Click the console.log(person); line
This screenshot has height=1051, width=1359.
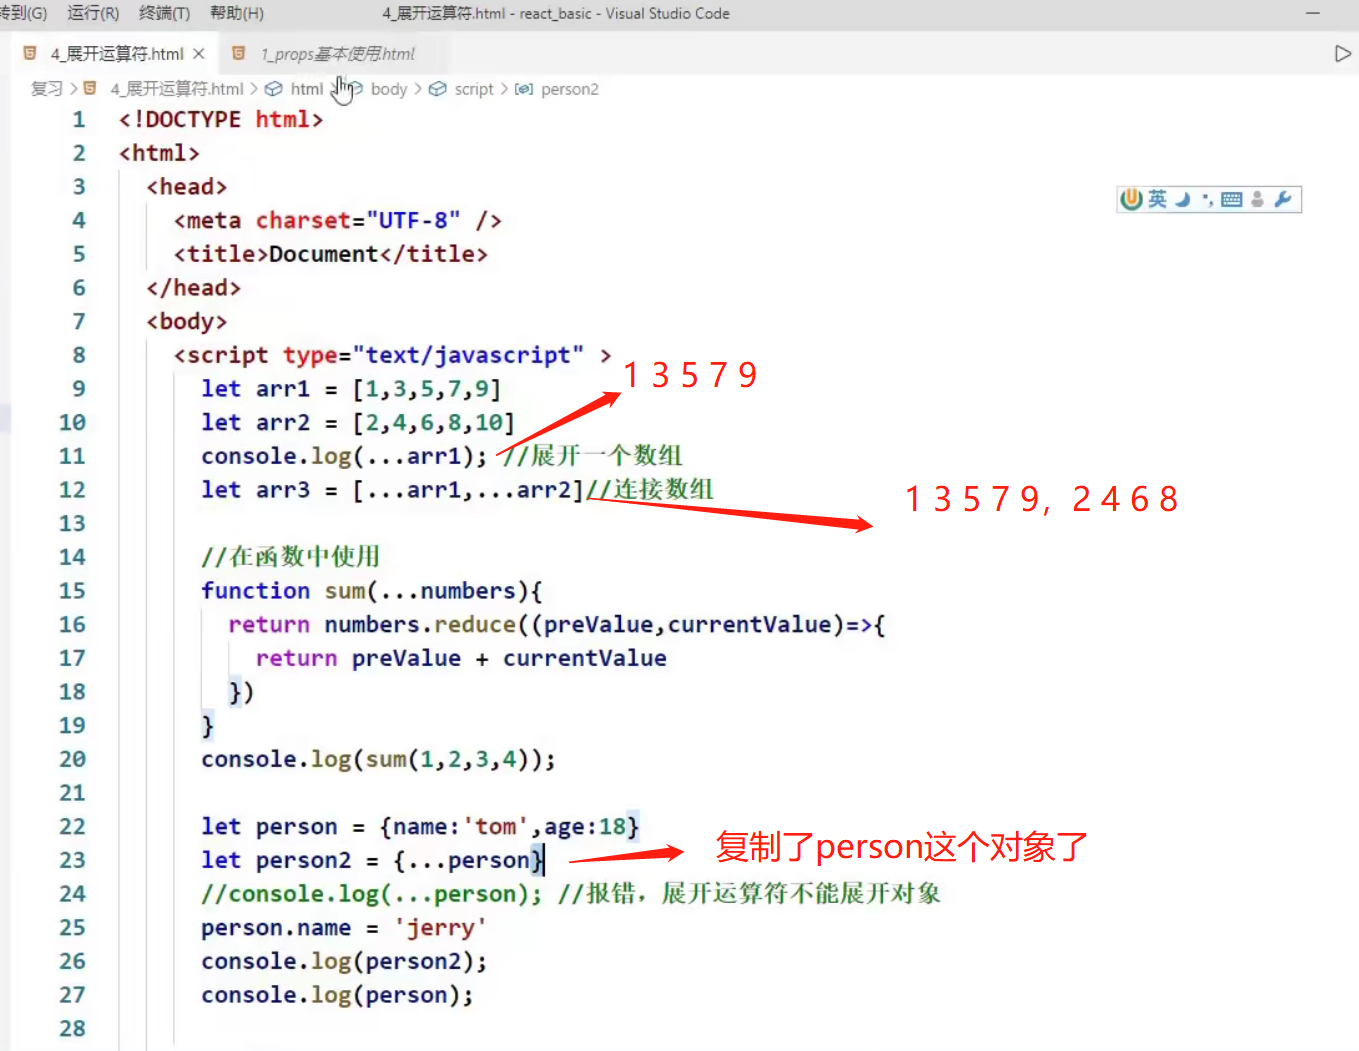coord(337,995)
